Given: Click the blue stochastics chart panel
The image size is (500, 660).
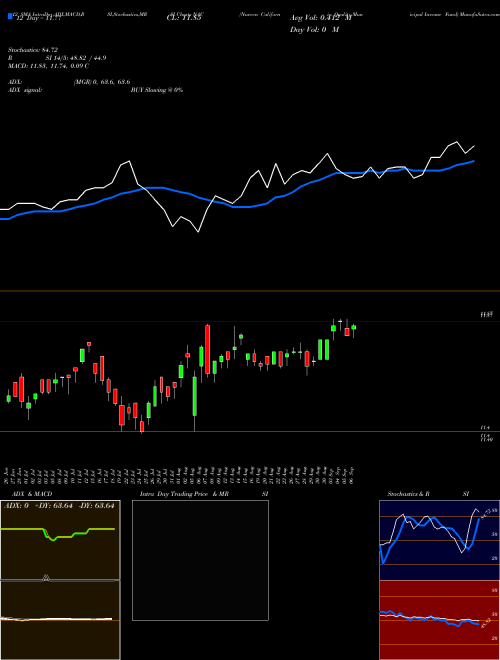Looking at the screenshot, I should pyautogui.click(x=439, y=540).
